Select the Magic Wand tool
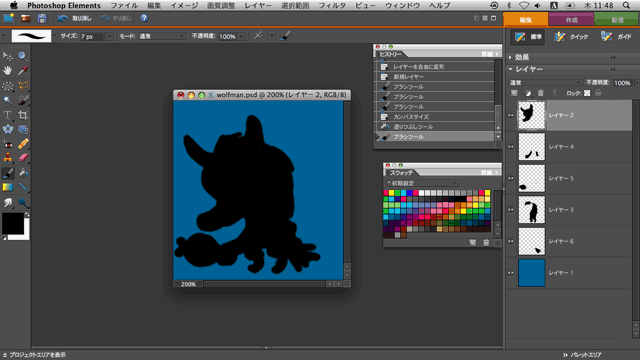 (x=7, y=100)
